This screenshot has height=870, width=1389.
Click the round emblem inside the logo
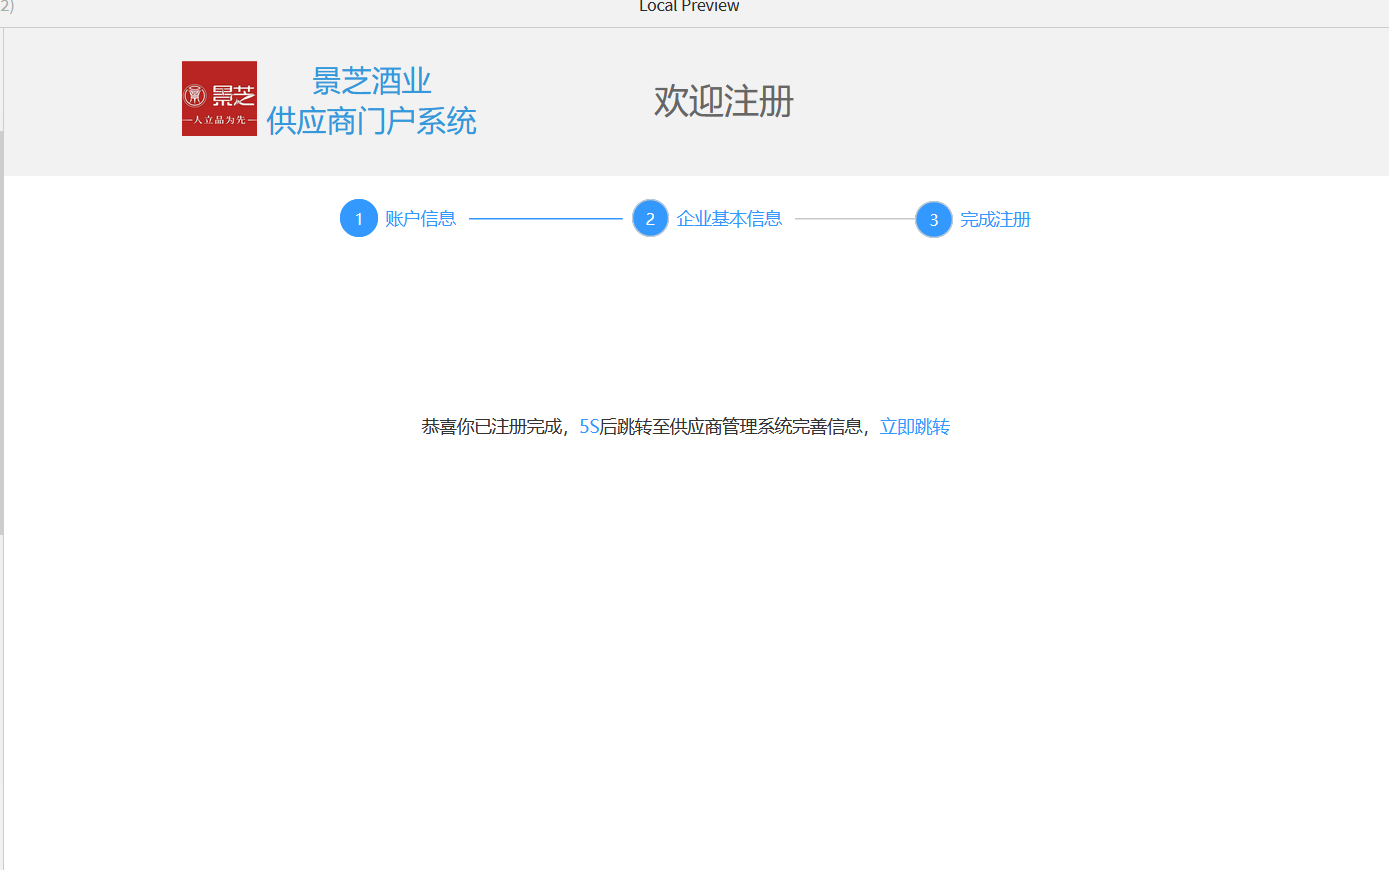pos(196,95)
